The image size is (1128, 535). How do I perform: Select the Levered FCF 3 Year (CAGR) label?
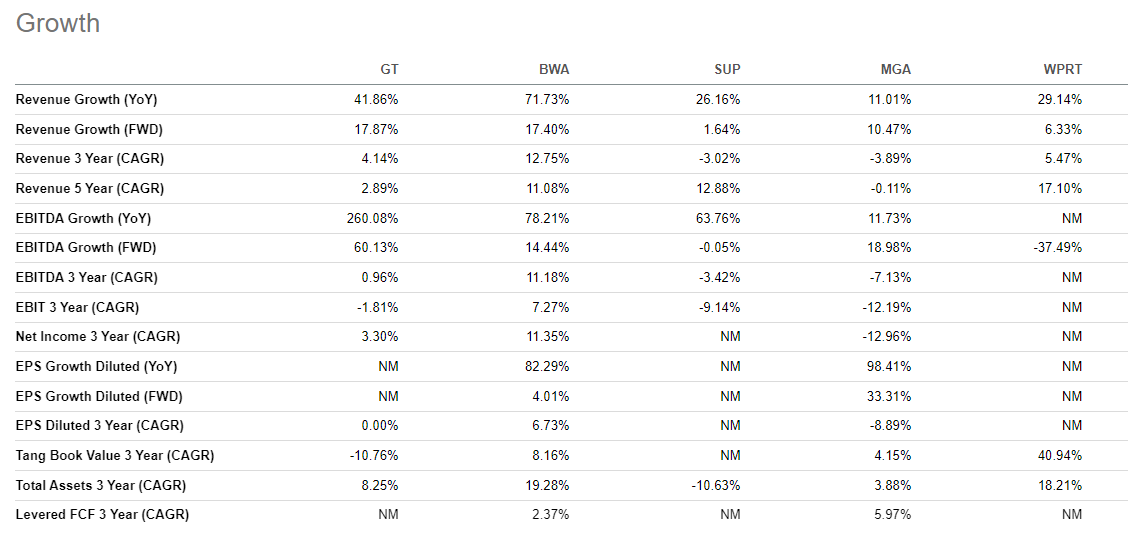click(102, 515)
